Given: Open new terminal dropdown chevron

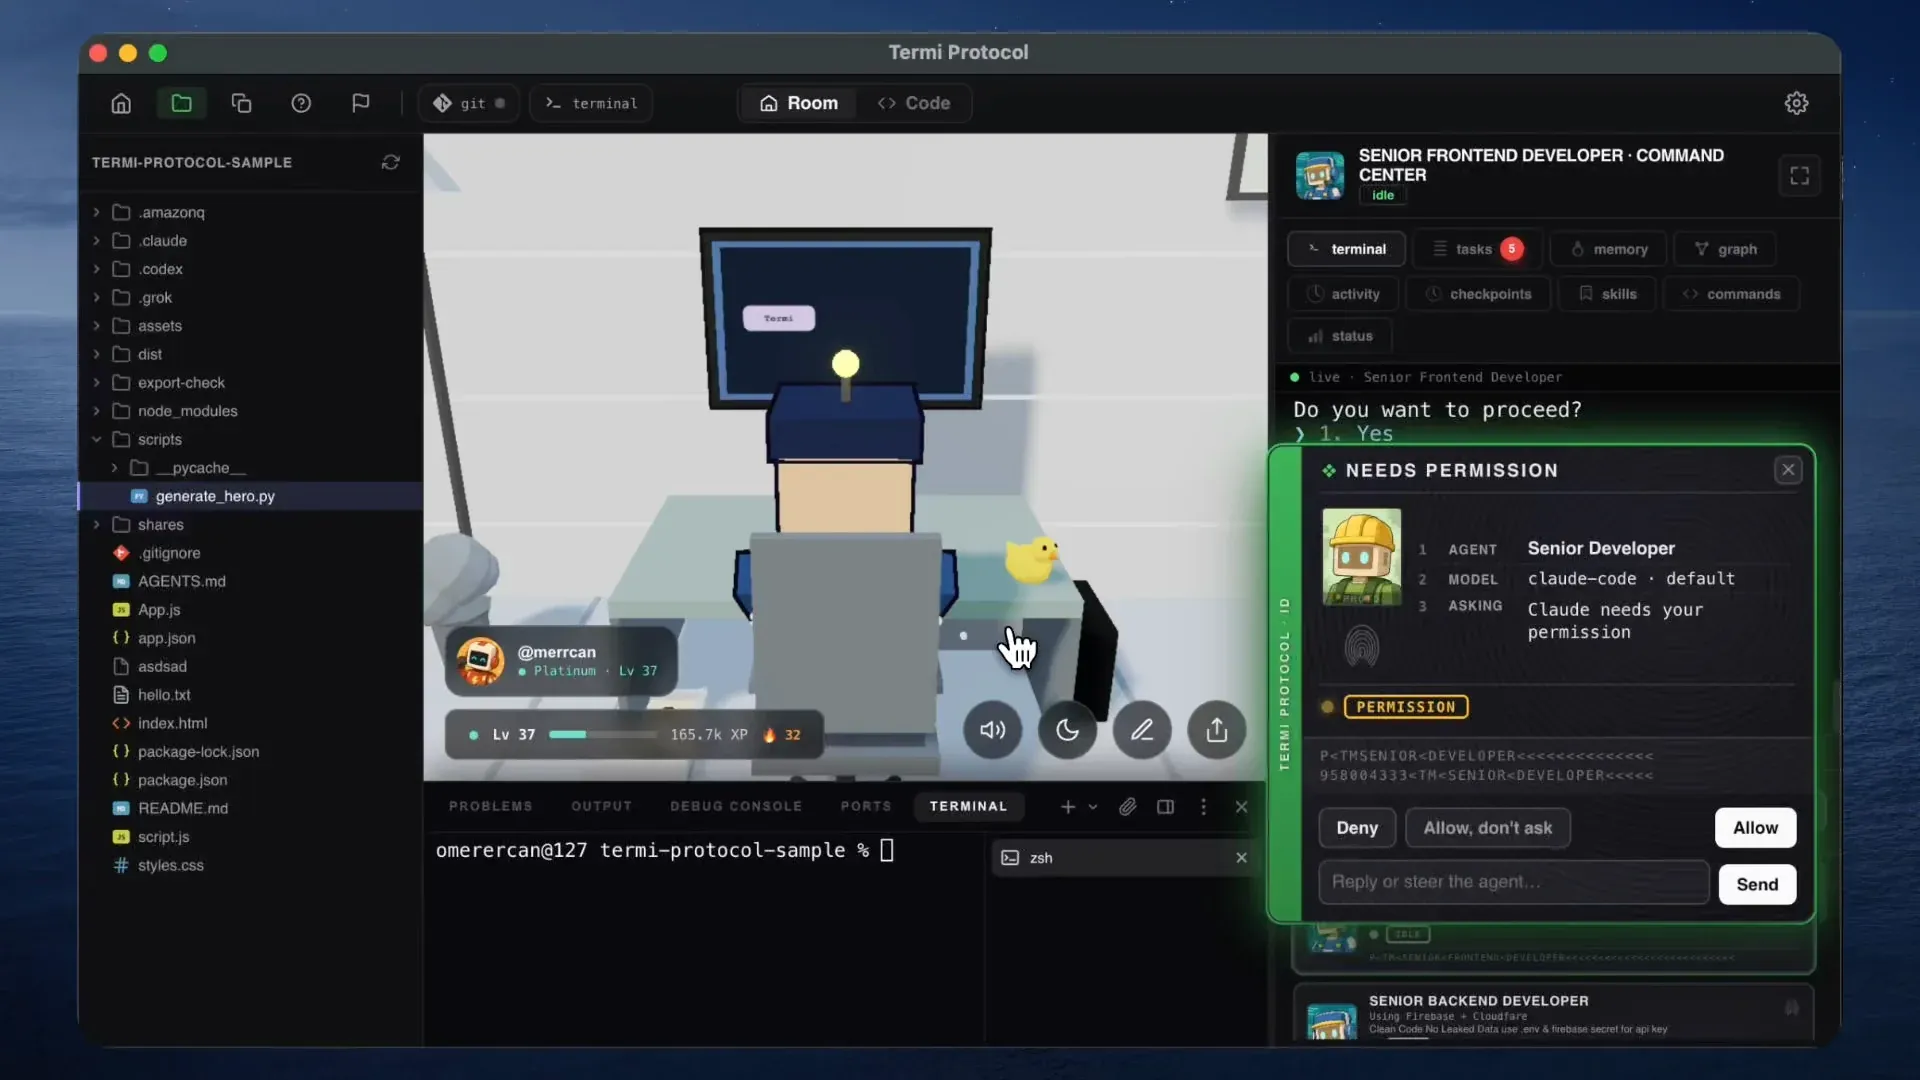Looking at the screenshot, I should click(1093, 807).
